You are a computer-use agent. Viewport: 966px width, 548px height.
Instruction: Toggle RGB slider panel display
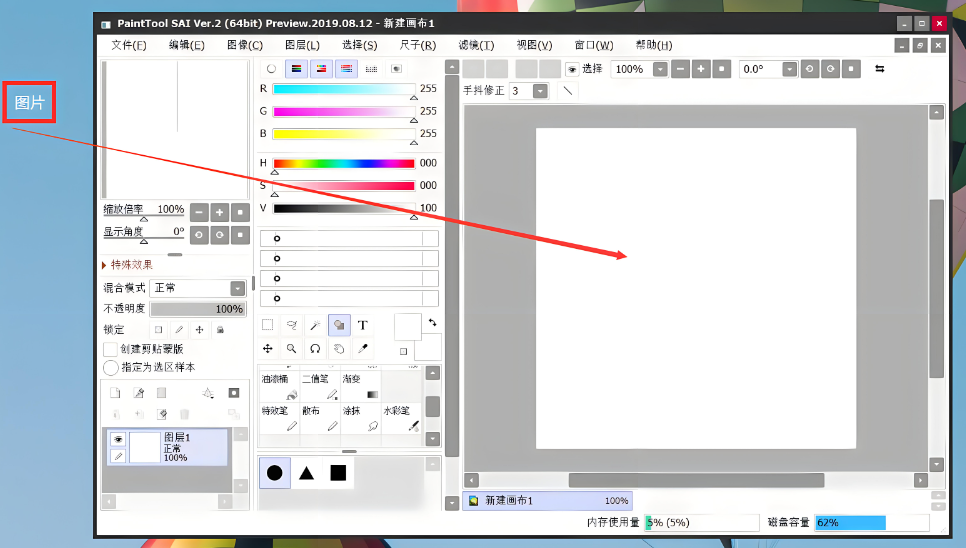coord(296,68)
